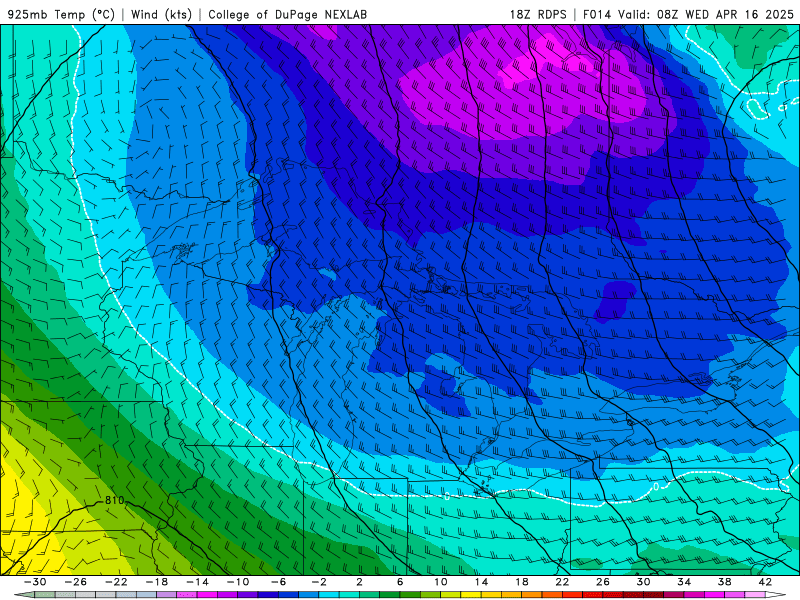This screenshot has width=800, height=600.
Task: Click the '26' color scale value
Action: click(x=603, y=582)
